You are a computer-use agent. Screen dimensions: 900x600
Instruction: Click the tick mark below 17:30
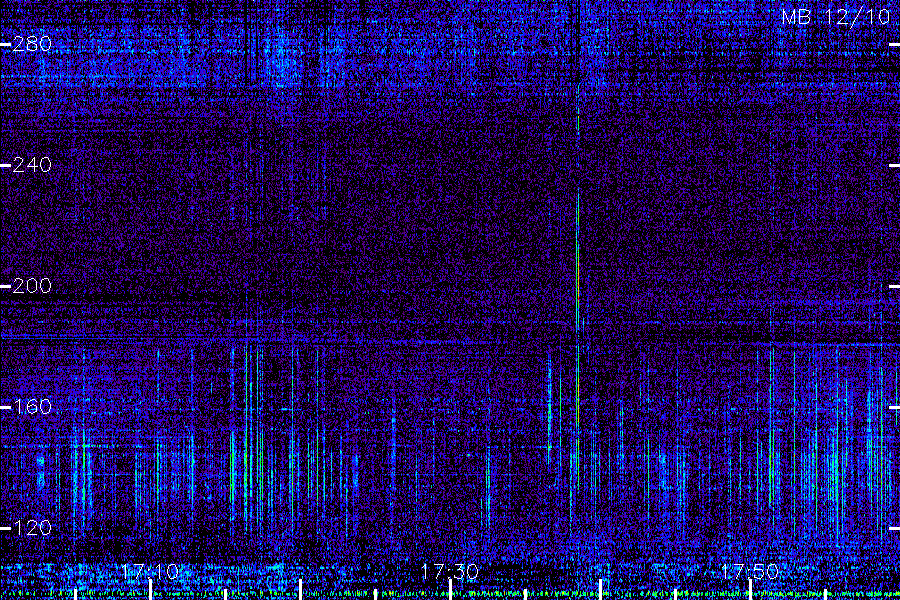coord(450,590)
